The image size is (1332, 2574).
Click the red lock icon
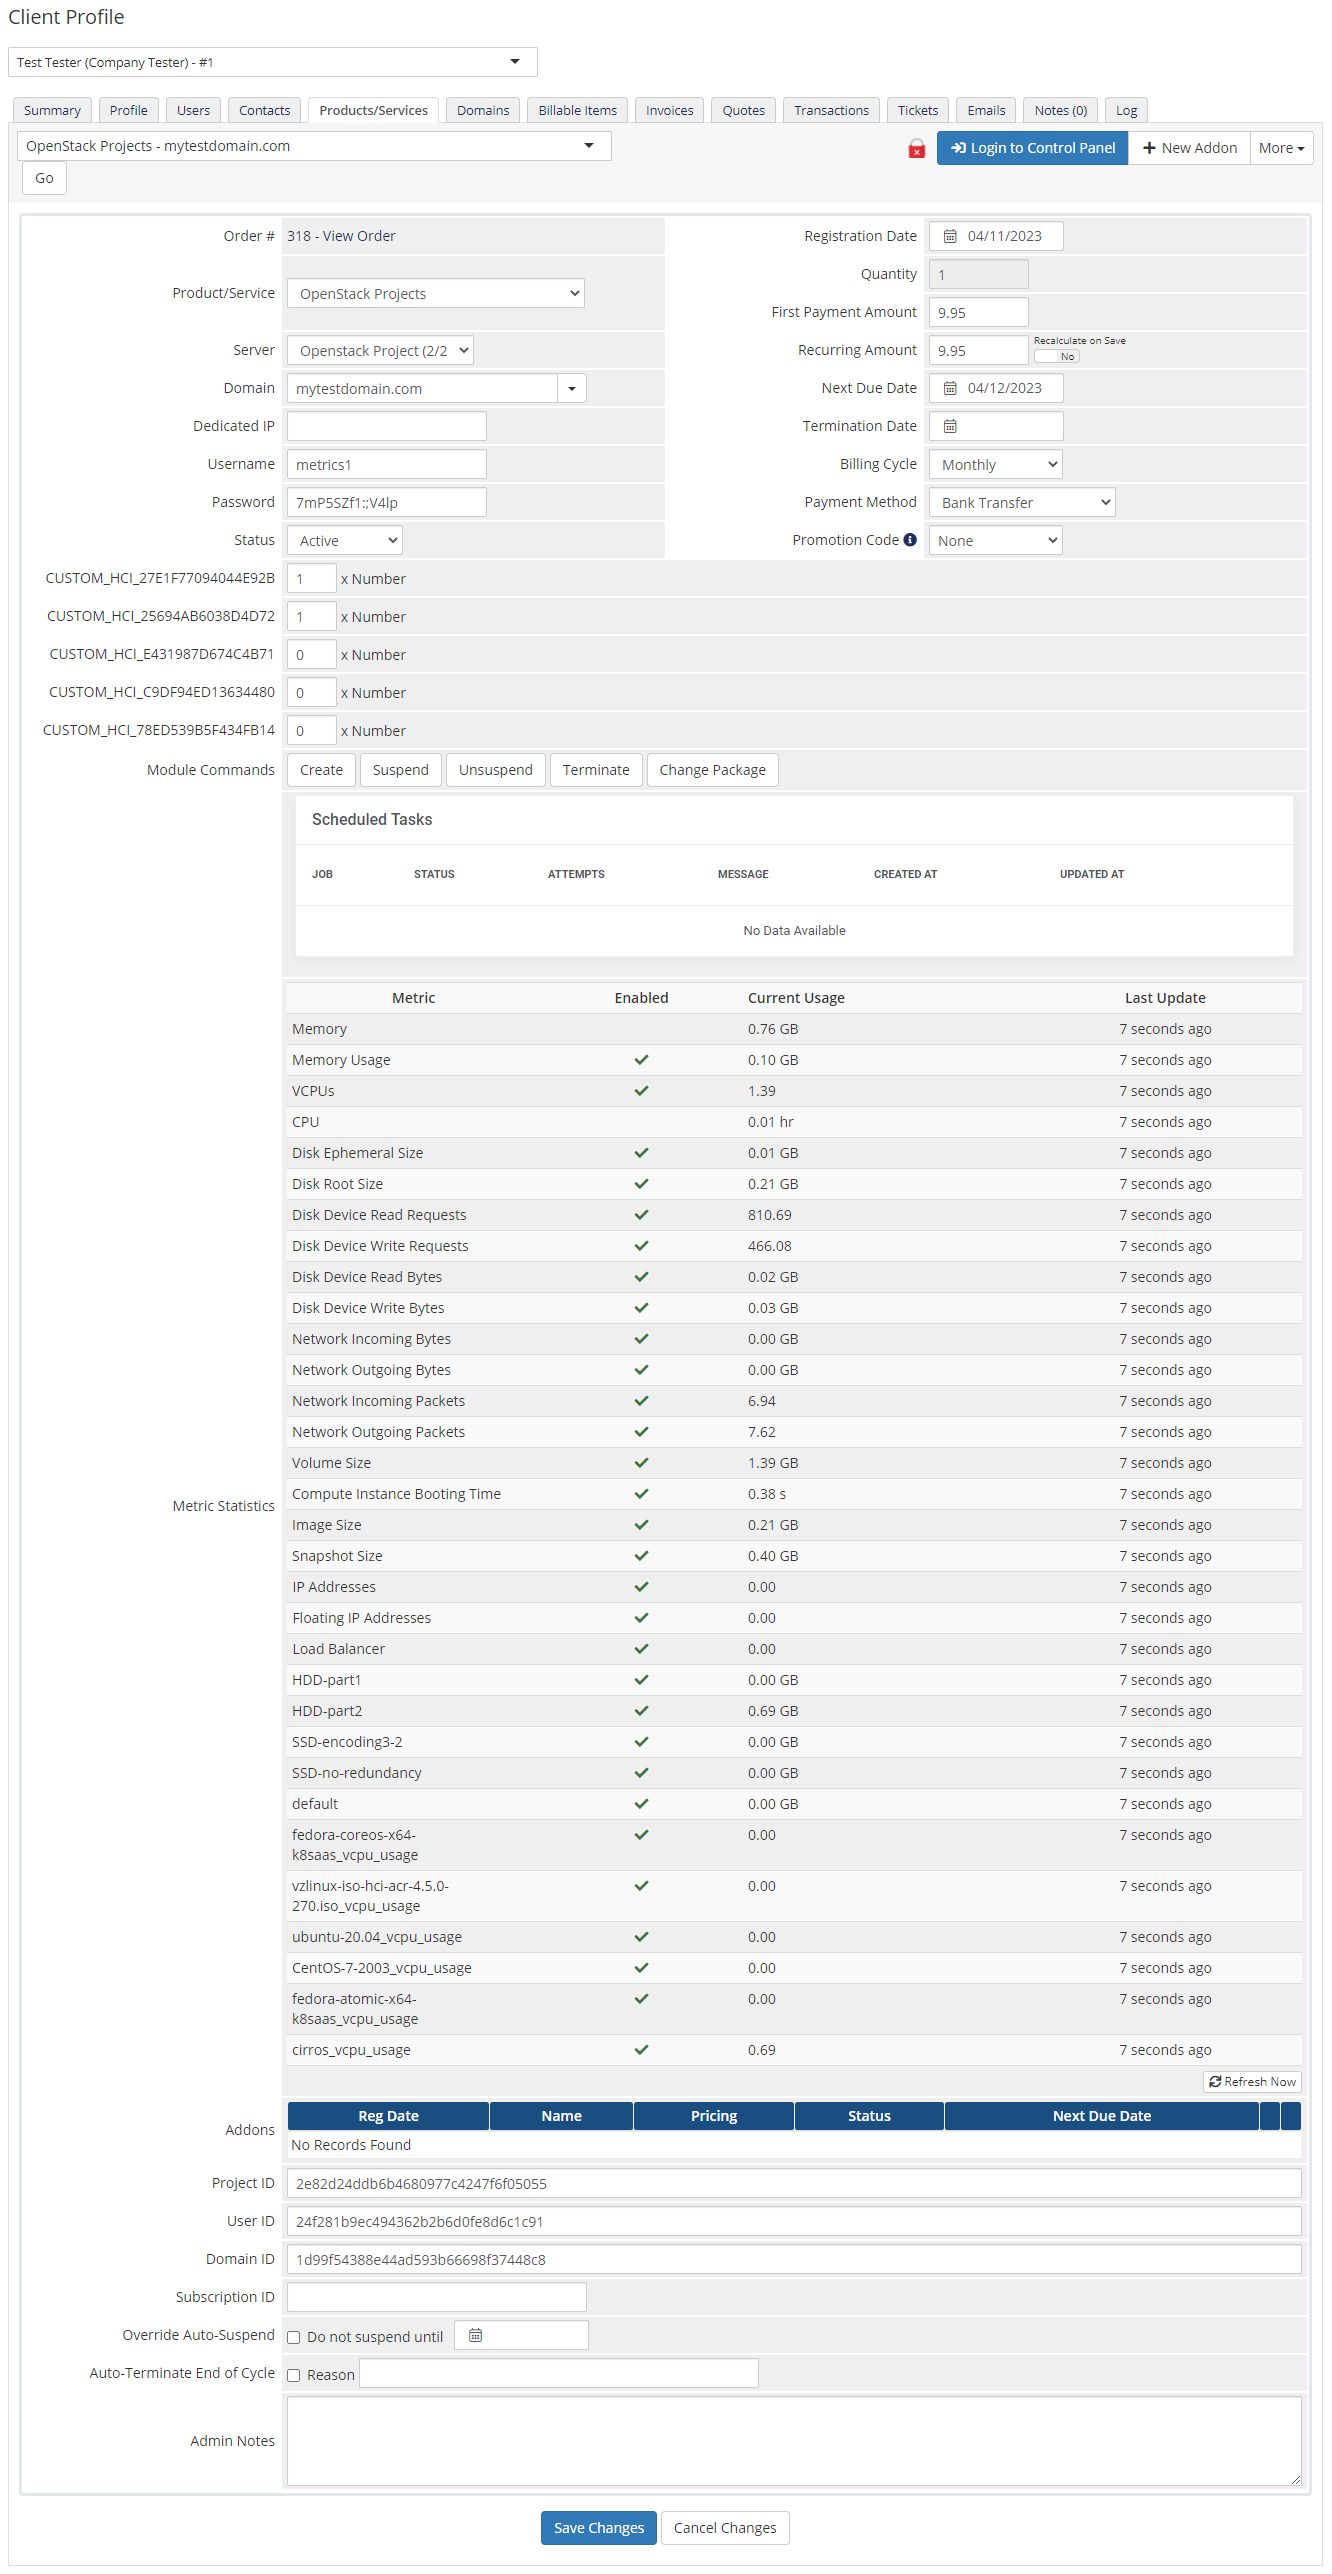pyautogui.click(x=916, y=148)
